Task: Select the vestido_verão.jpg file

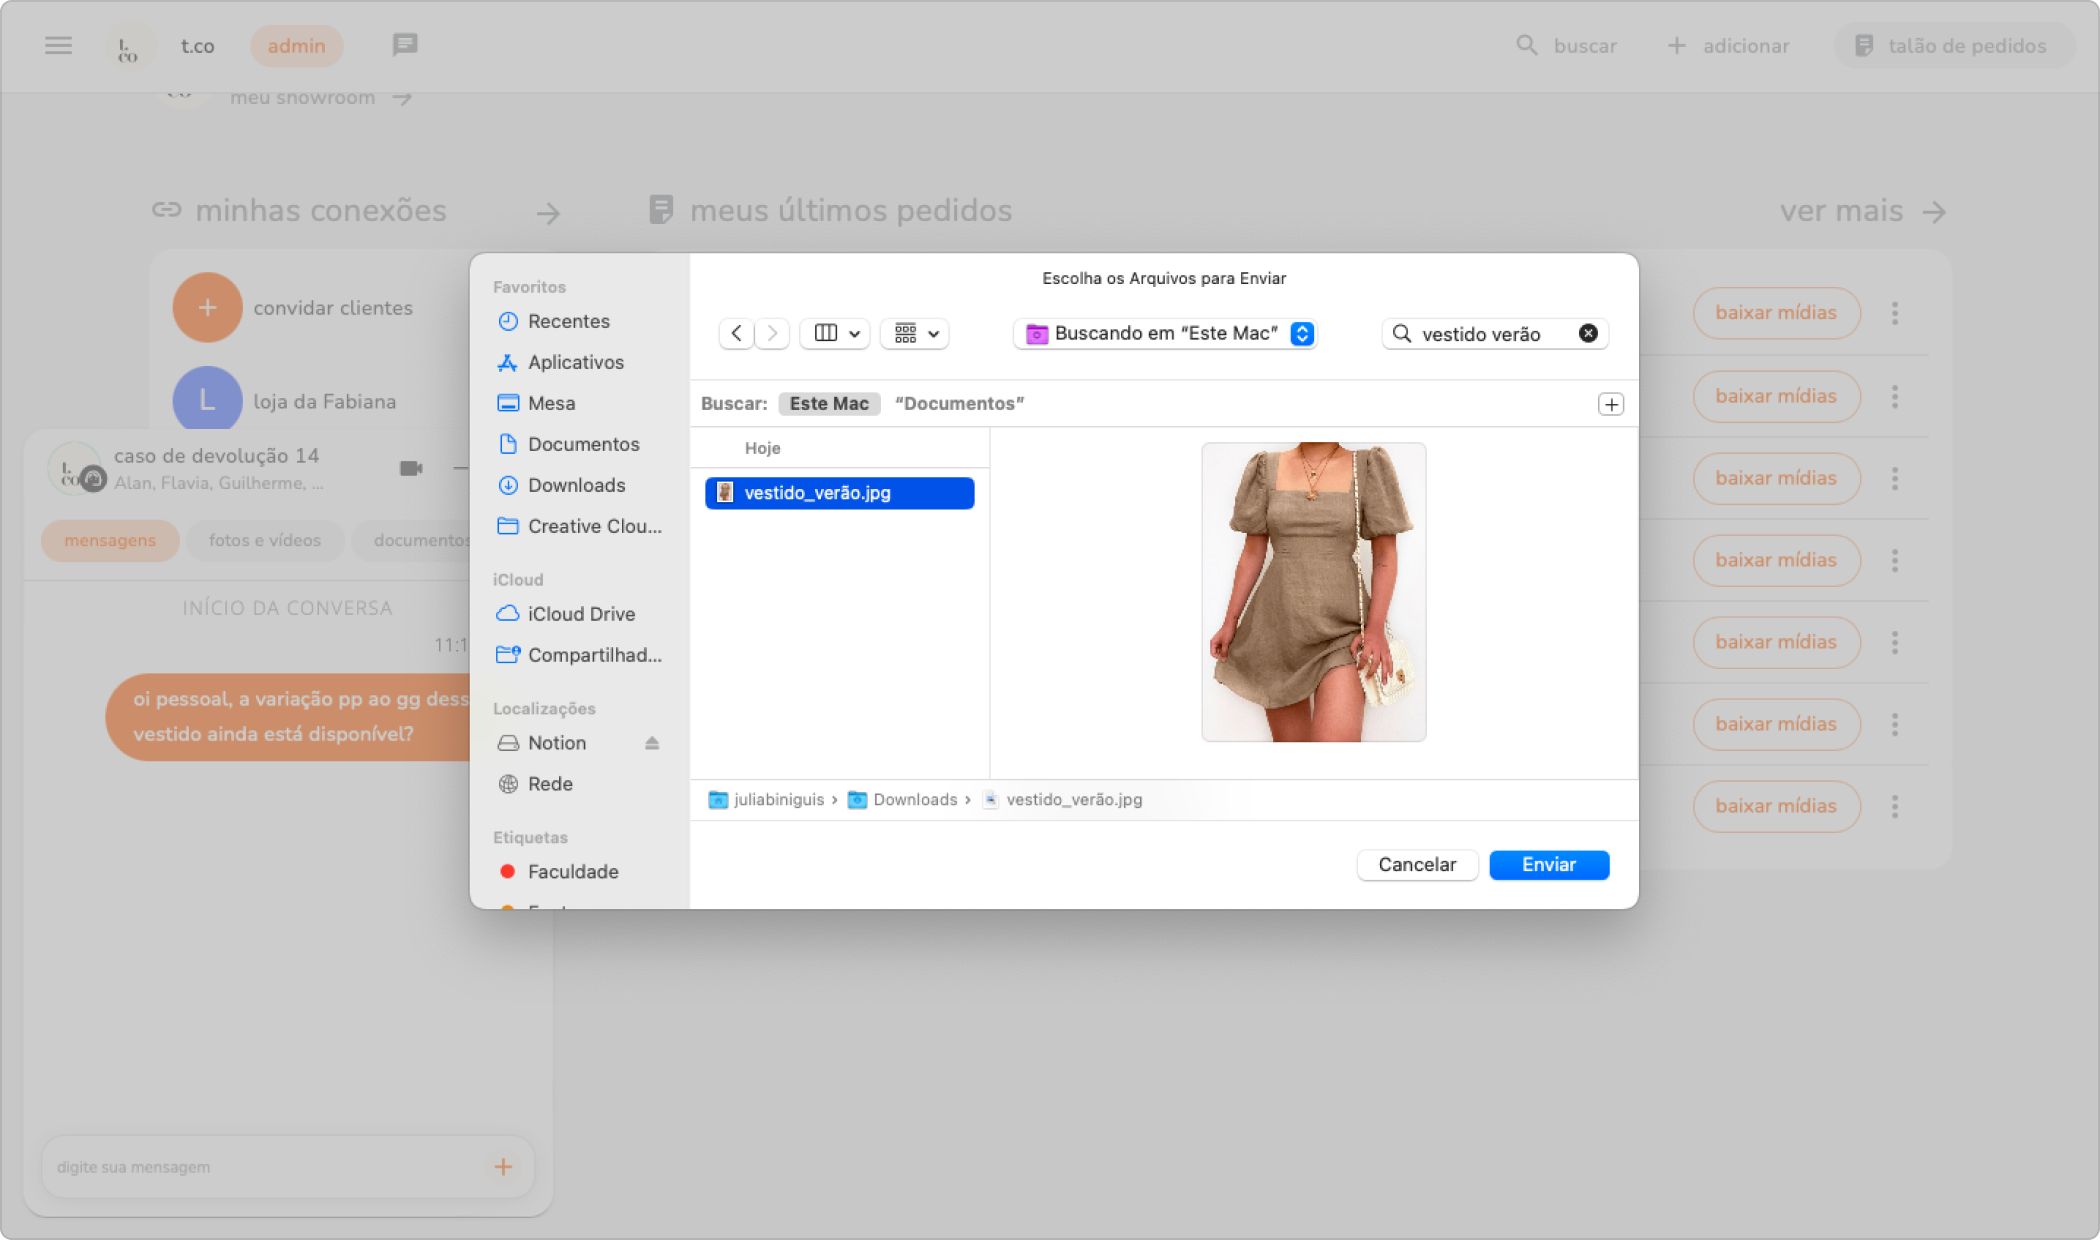Action: pyautogui.click(x=838, y=493)
